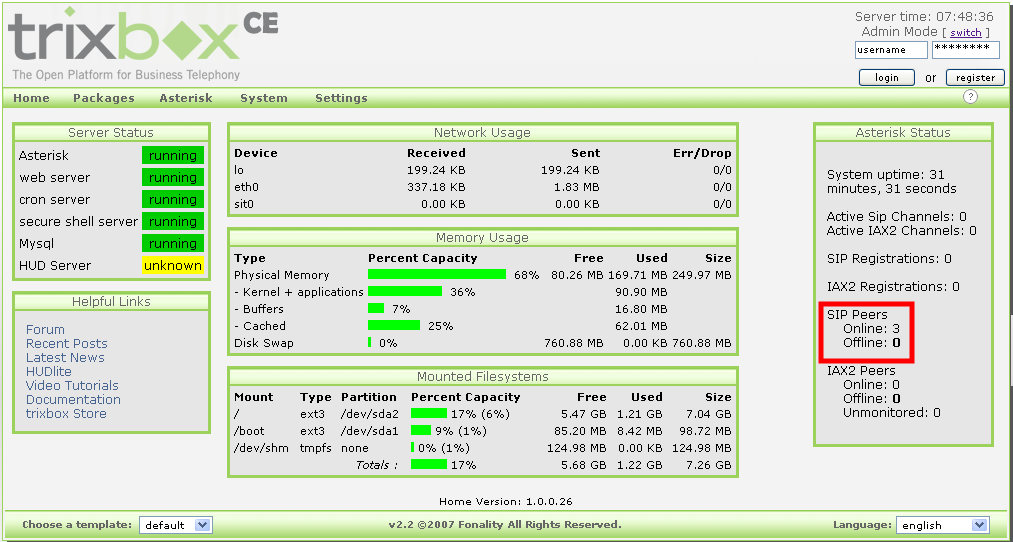
Task: Click the 249.97 MB physical memory size
Action: [702, 275]
